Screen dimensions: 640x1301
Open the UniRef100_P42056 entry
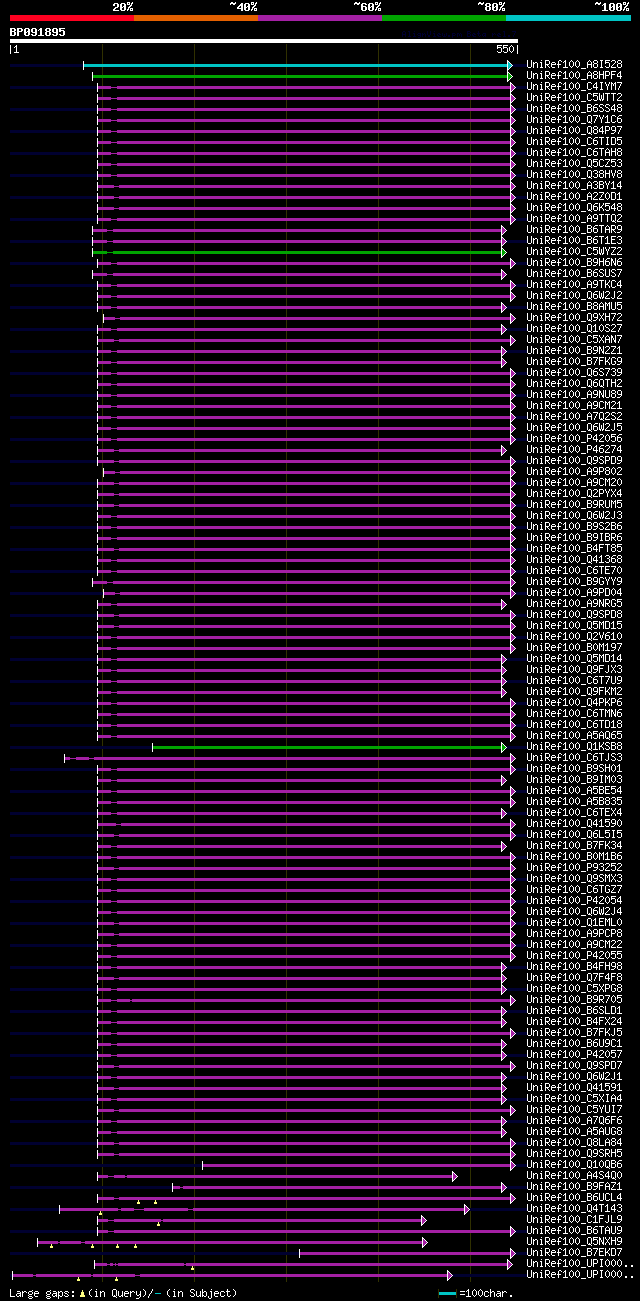[x=574, y=439]
